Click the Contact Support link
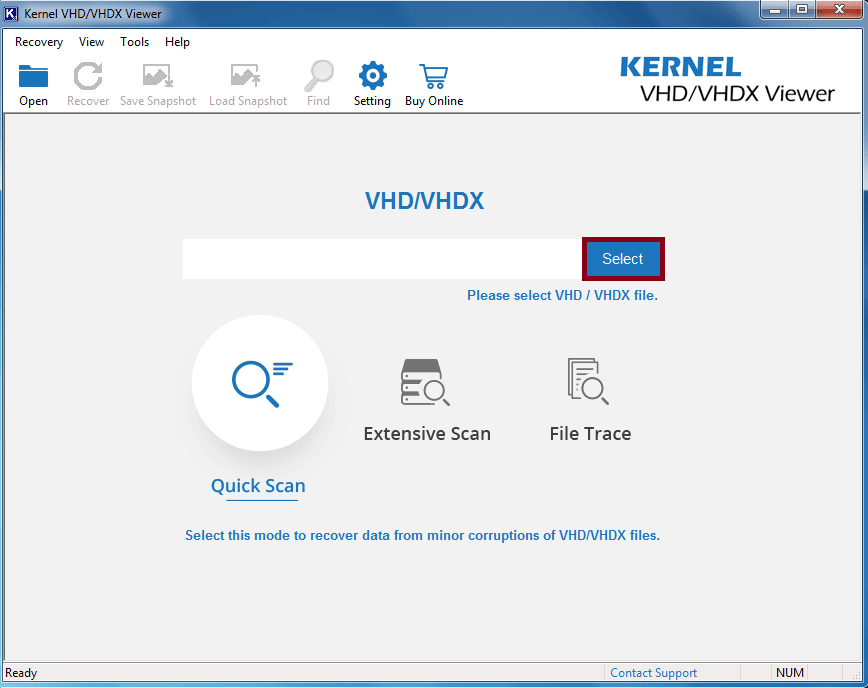This screenshot has height=688, width=868. (x=653, y=673)
